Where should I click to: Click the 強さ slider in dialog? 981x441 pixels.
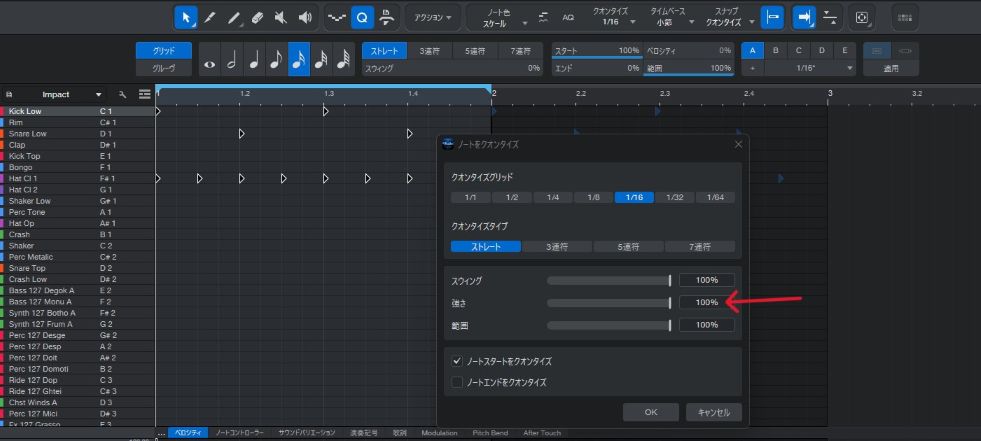(608, 302)
